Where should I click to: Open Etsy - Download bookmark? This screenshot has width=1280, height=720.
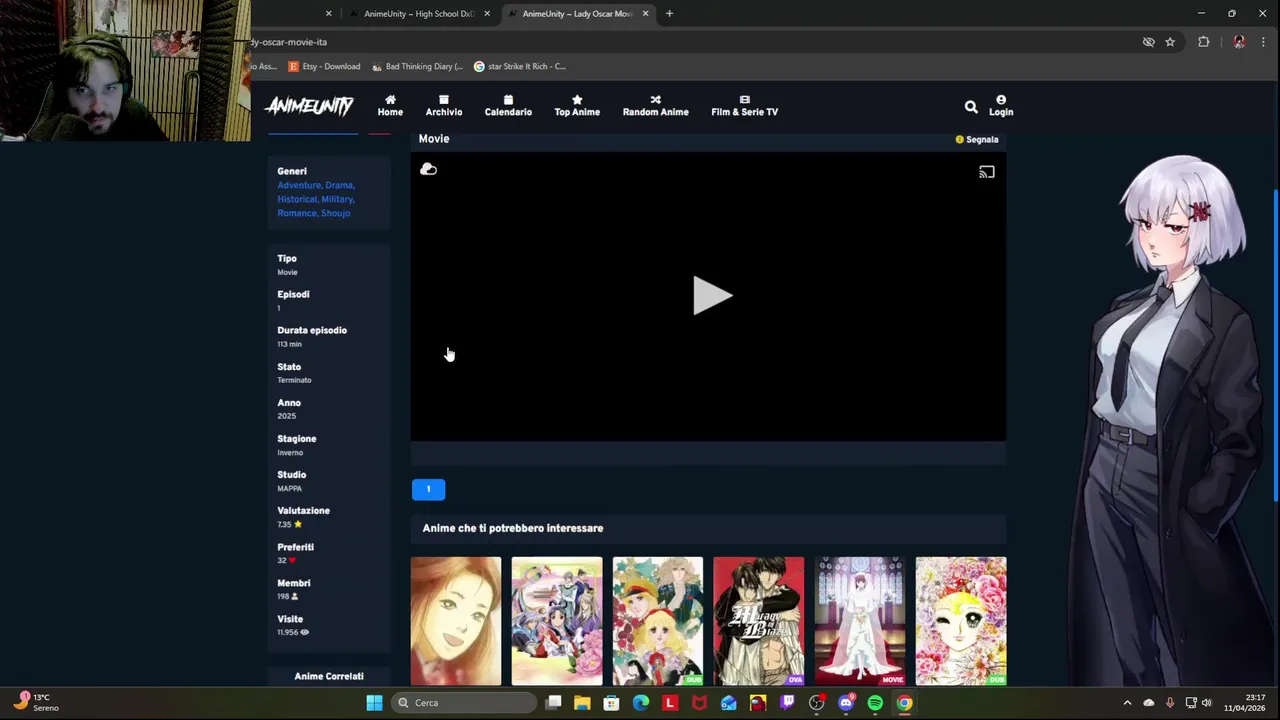[x=324, y=66]
